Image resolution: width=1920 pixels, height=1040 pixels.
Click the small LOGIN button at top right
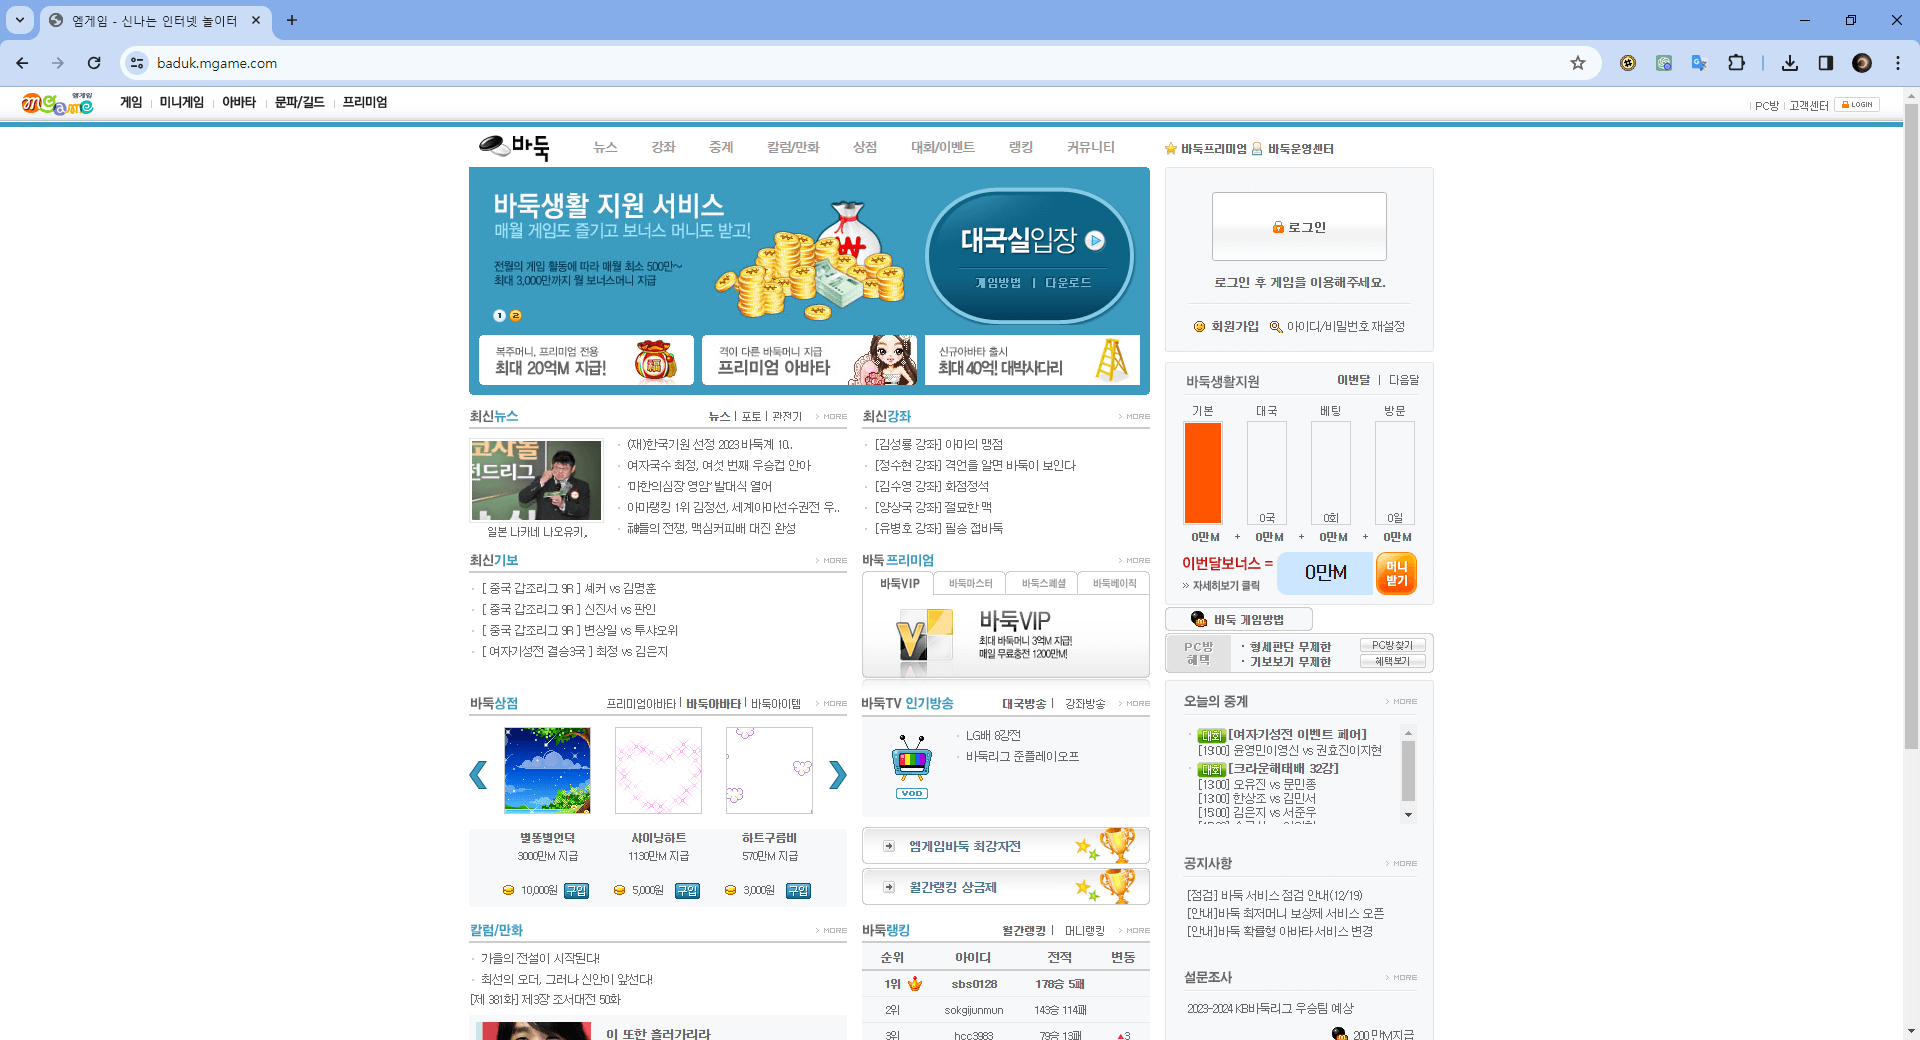tap(1858, 105)
